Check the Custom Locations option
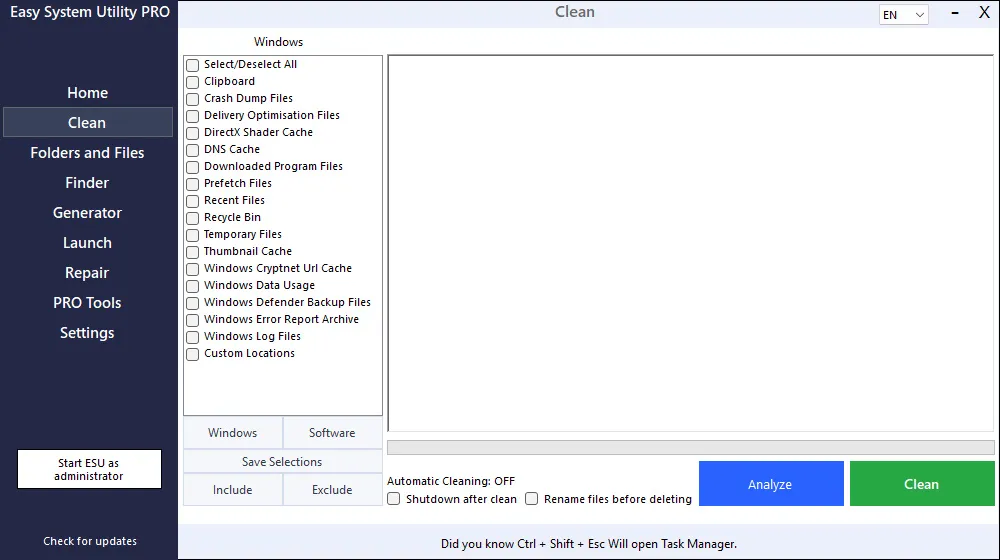This screenshot has height=560, width=1000. click(x=193, y=354)
